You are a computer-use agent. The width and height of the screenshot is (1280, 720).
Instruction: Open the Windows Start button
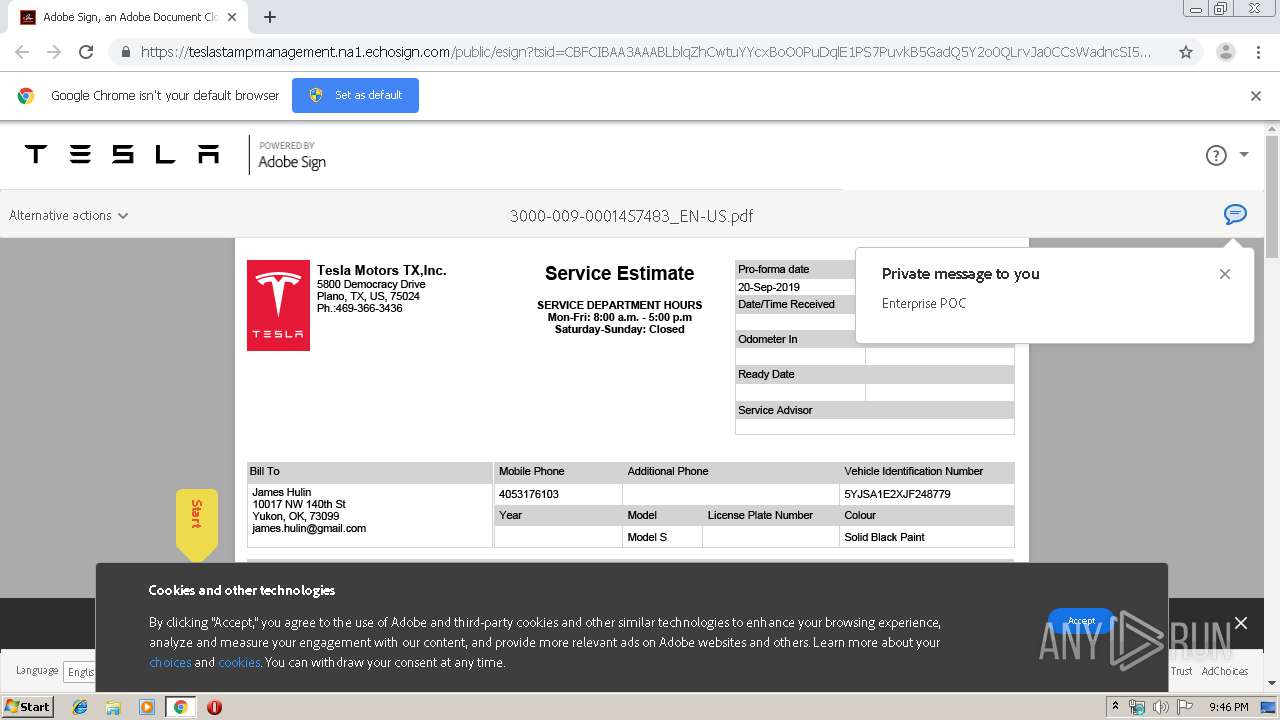click(x=27, y=706)
